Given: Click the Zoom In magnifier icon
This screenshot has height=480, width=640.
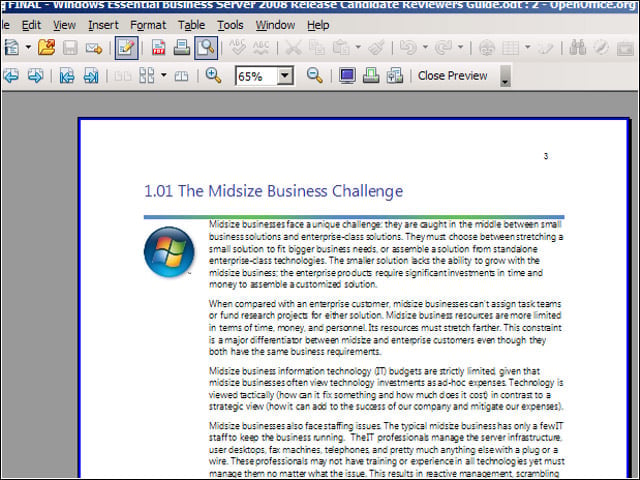Looking at the screenshot, I should point(213,76).
